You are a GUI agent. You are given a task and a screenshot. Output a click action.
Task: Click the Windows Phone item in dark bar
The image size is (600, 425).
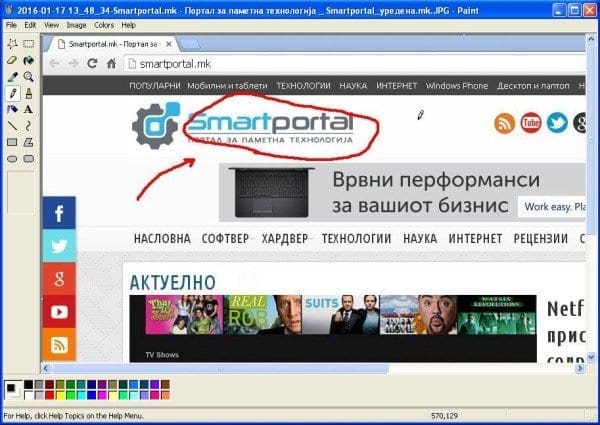[457, 86]
